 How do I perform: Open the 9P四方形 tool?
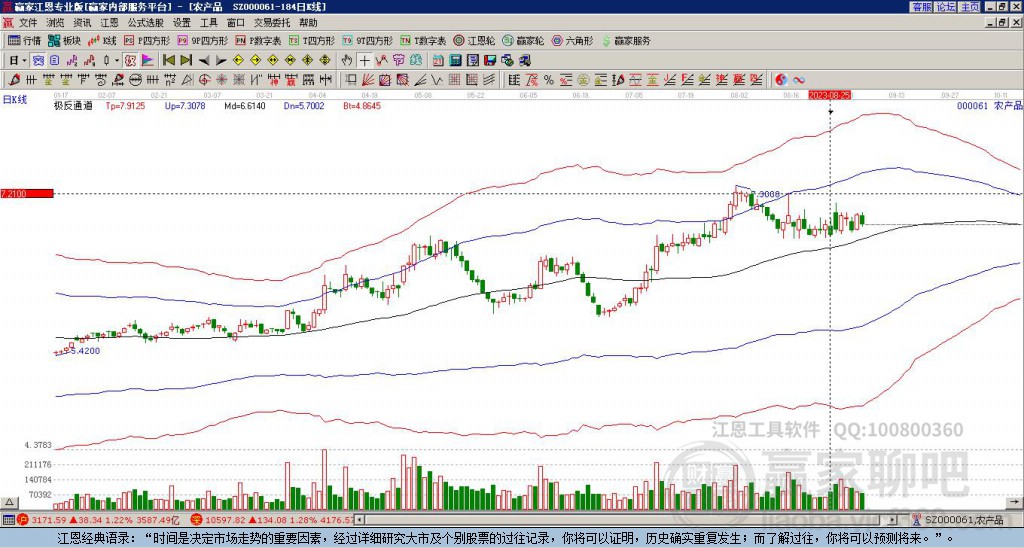pos(202,40)
